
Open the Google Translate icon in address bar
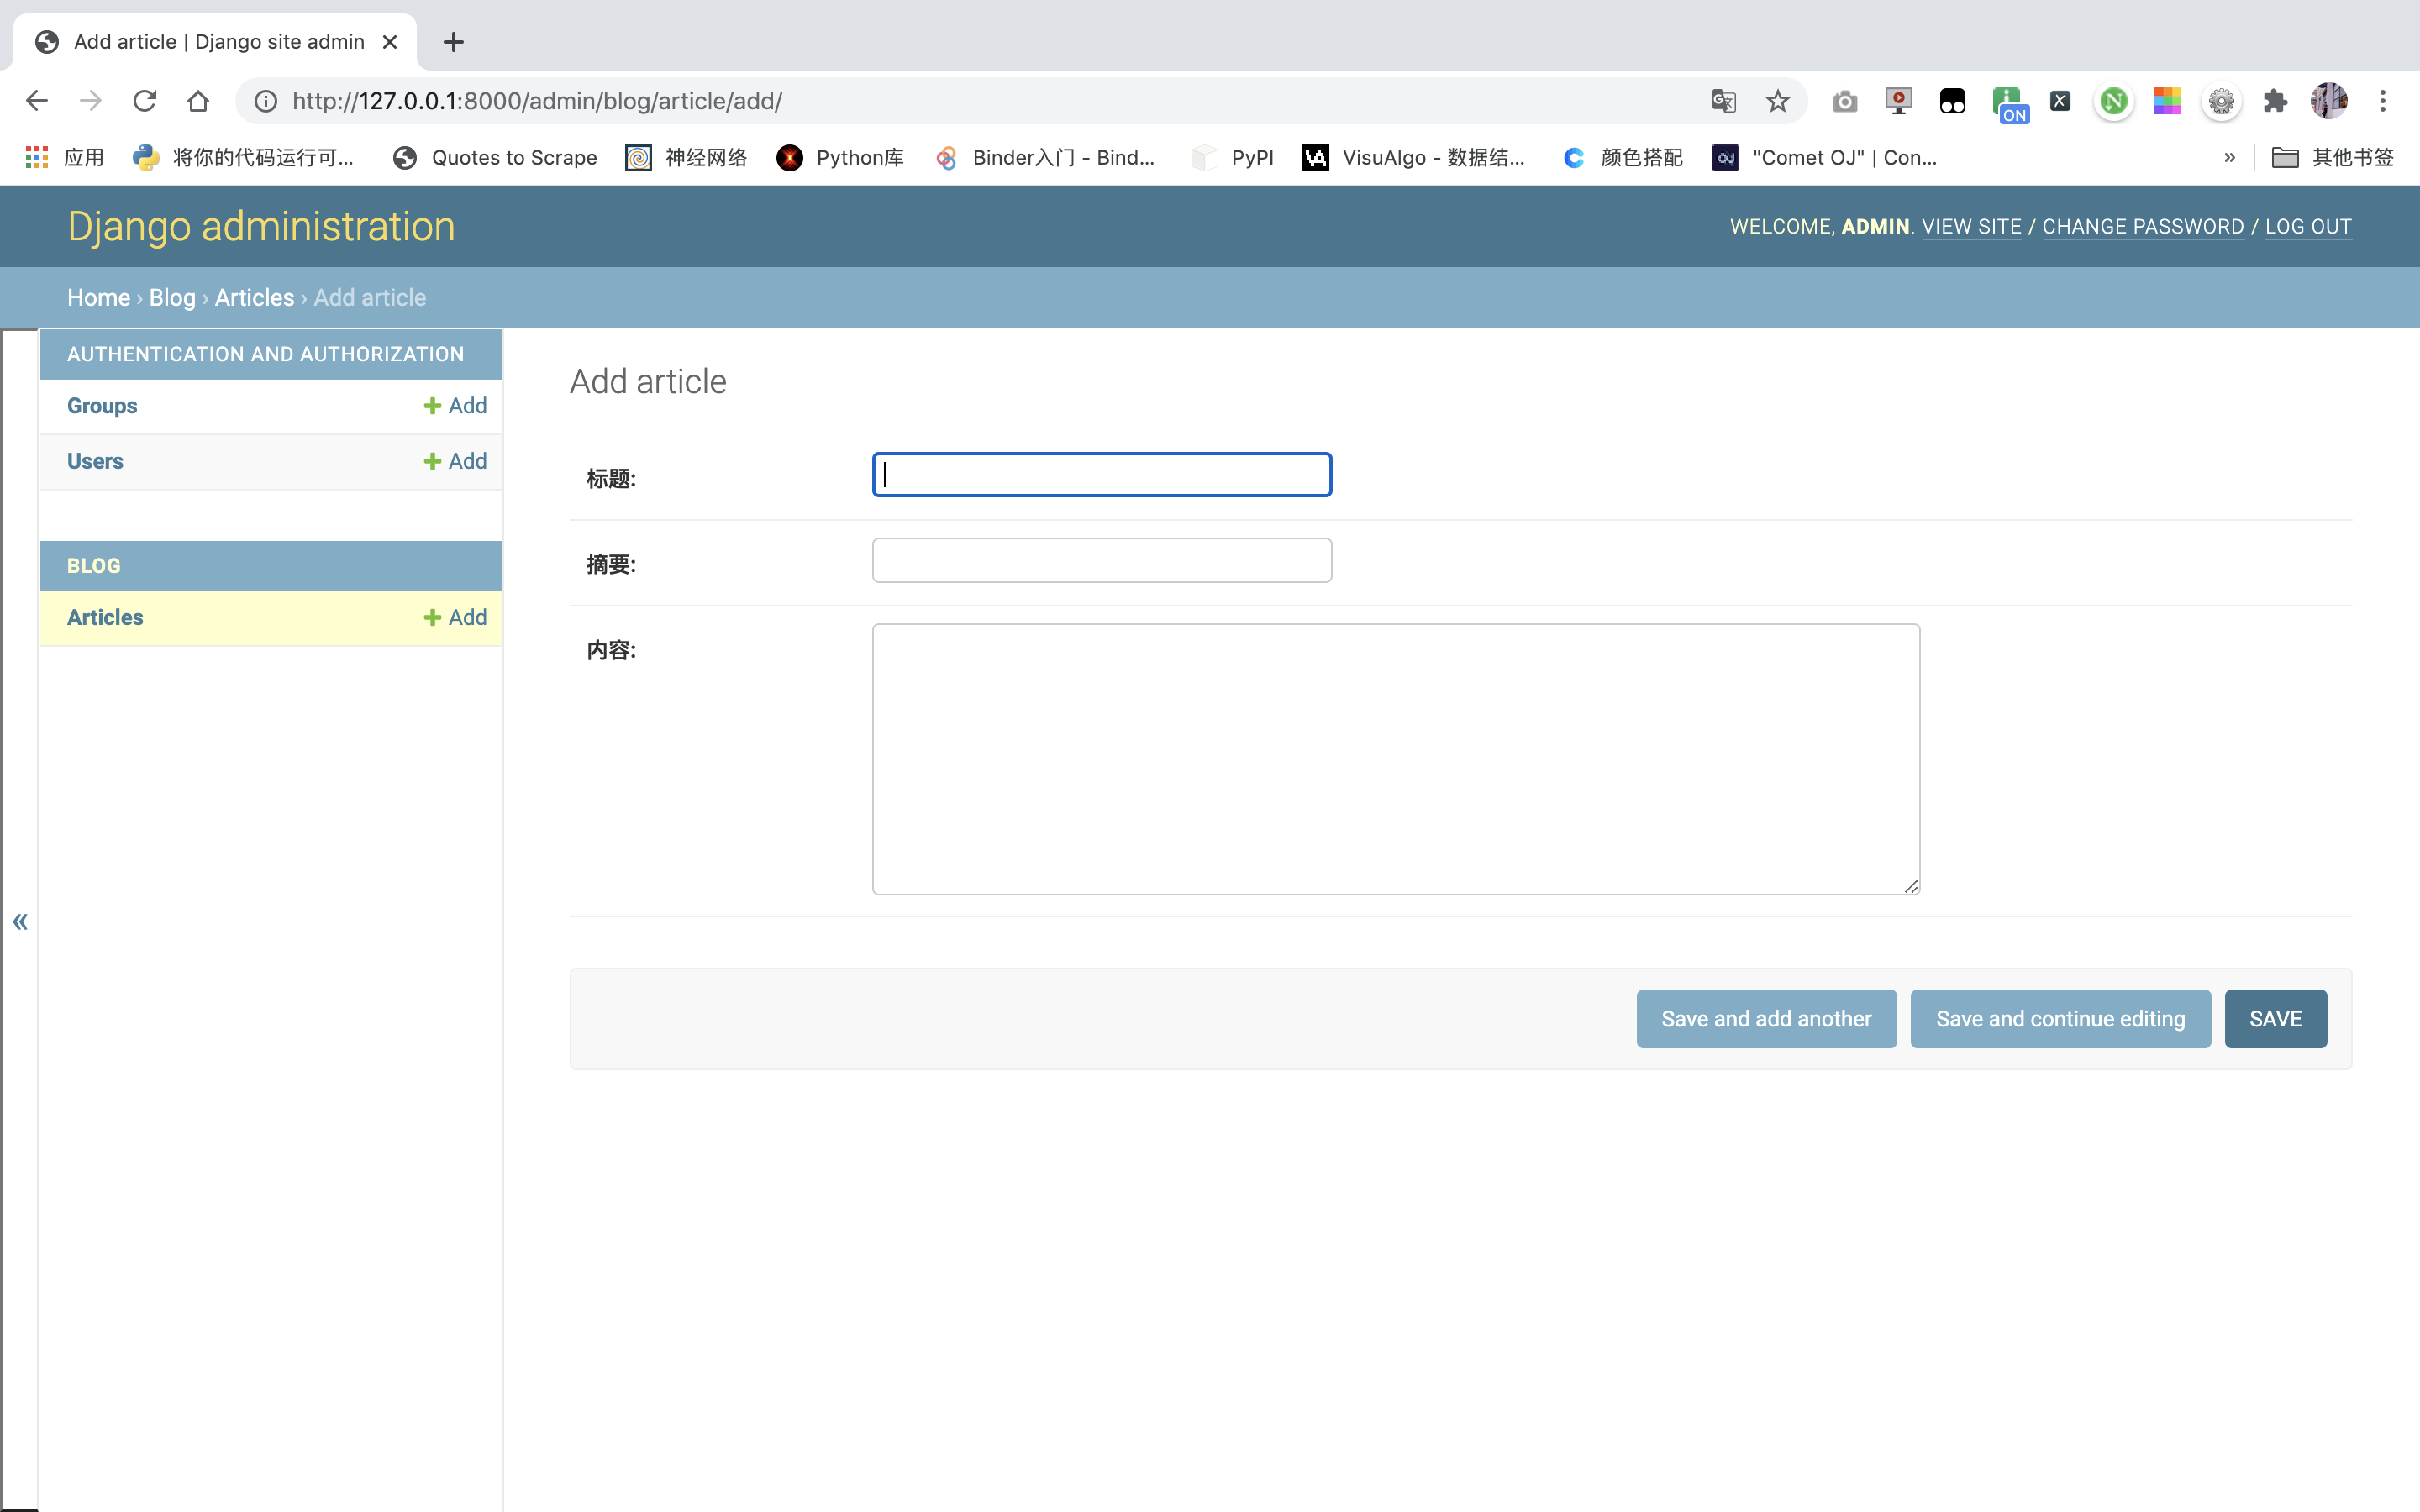[1723, 101]
